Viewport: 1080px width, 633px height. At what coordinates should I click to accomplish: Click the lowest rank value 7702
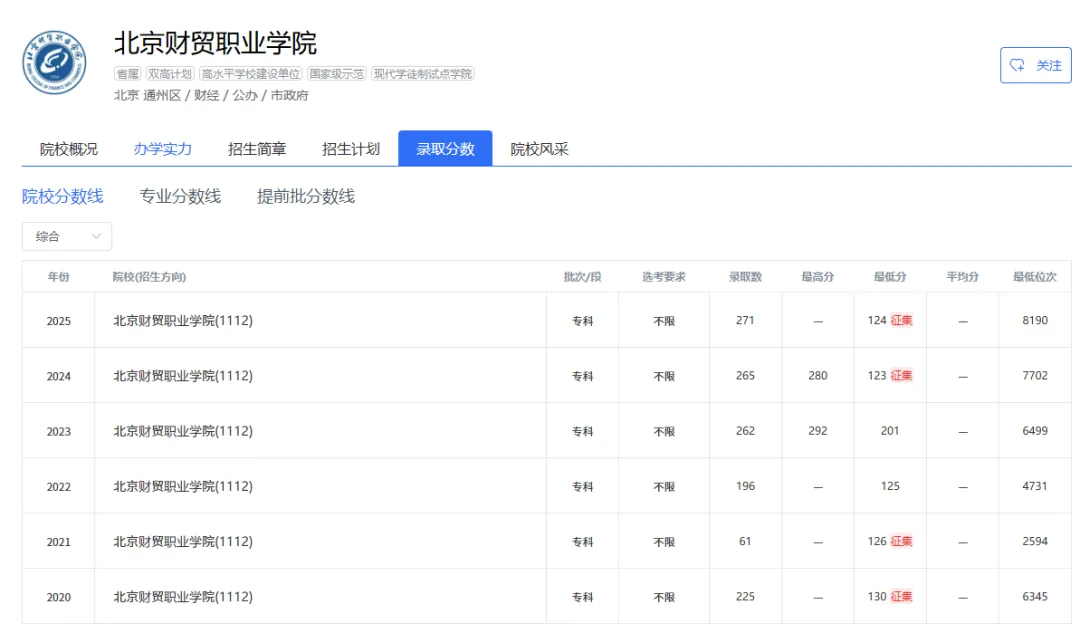pyautogui.click(x=1035, y=375)
